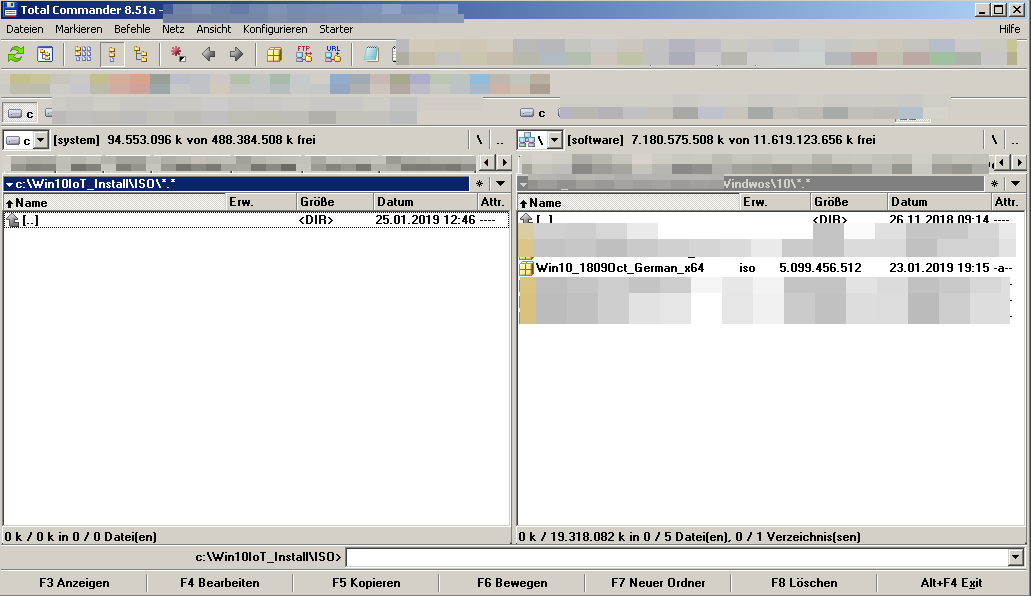Click the directory tree view icon
The width and height of the screenshot is (1031, 596).
click(140, 54)
